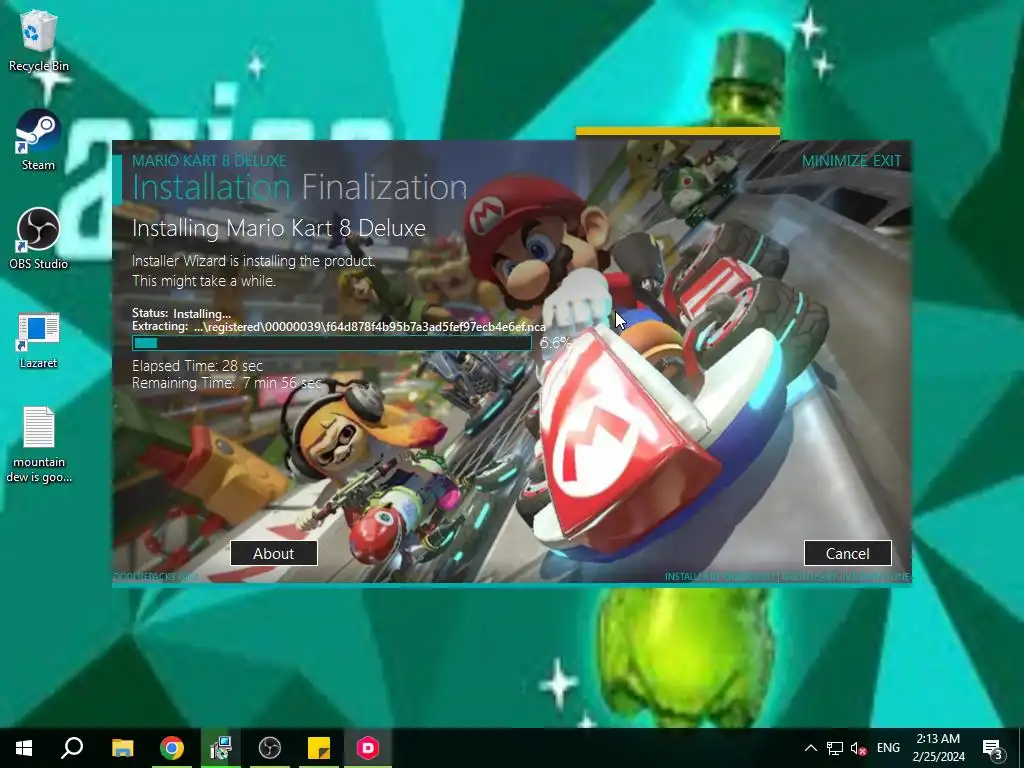
Task: Click the About button in installer
Action: (x=274, y=553)
